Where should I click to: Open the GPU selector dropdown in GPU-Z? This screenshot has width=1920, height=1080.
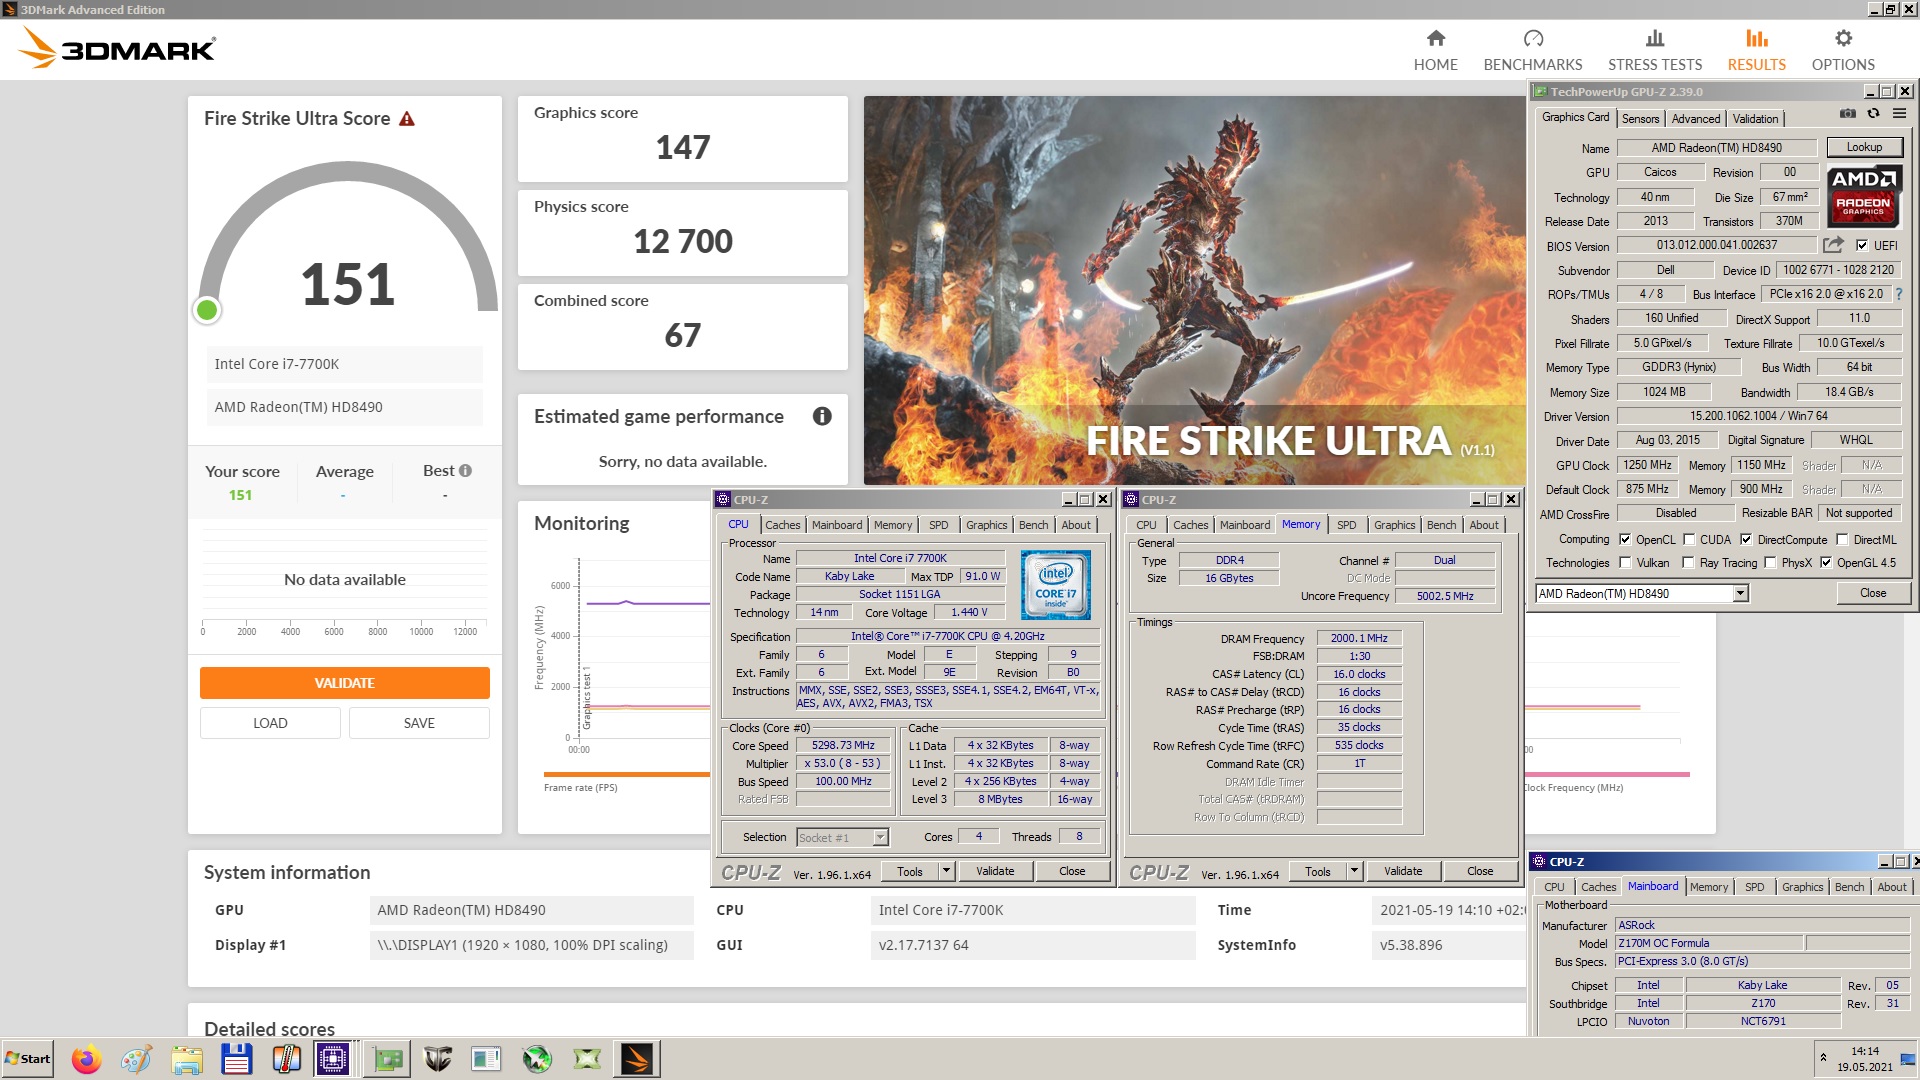[x=1740, y=594]
